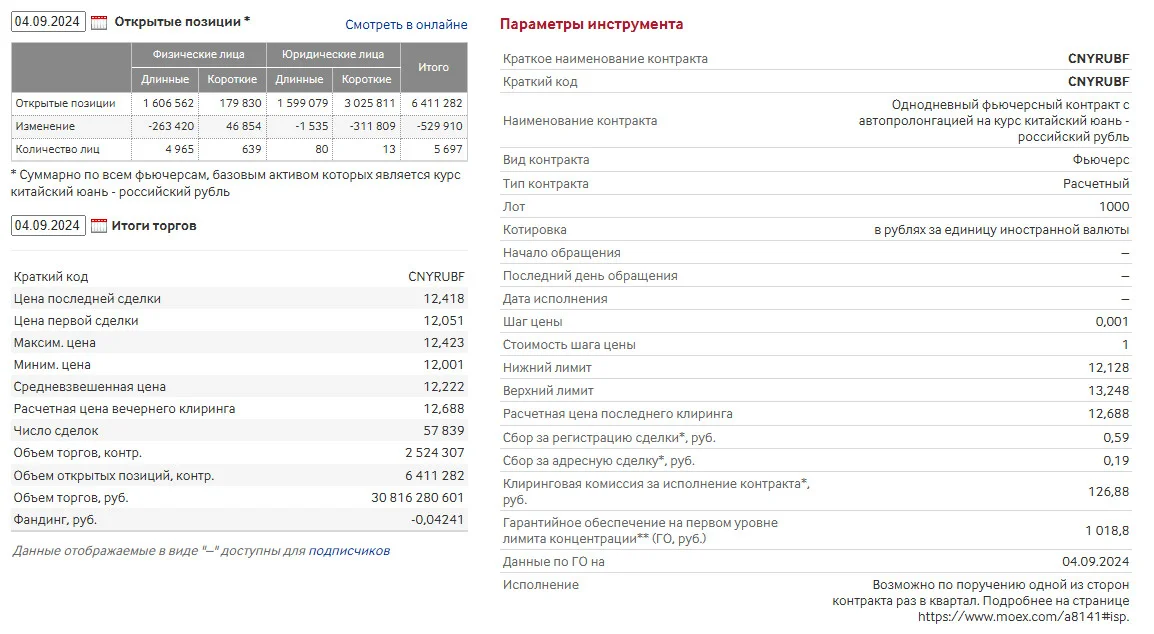Select CNYRUBF in Краткое наименование контракта row
Viewport: 1154px width, 634px height.
coord(1098,59)
